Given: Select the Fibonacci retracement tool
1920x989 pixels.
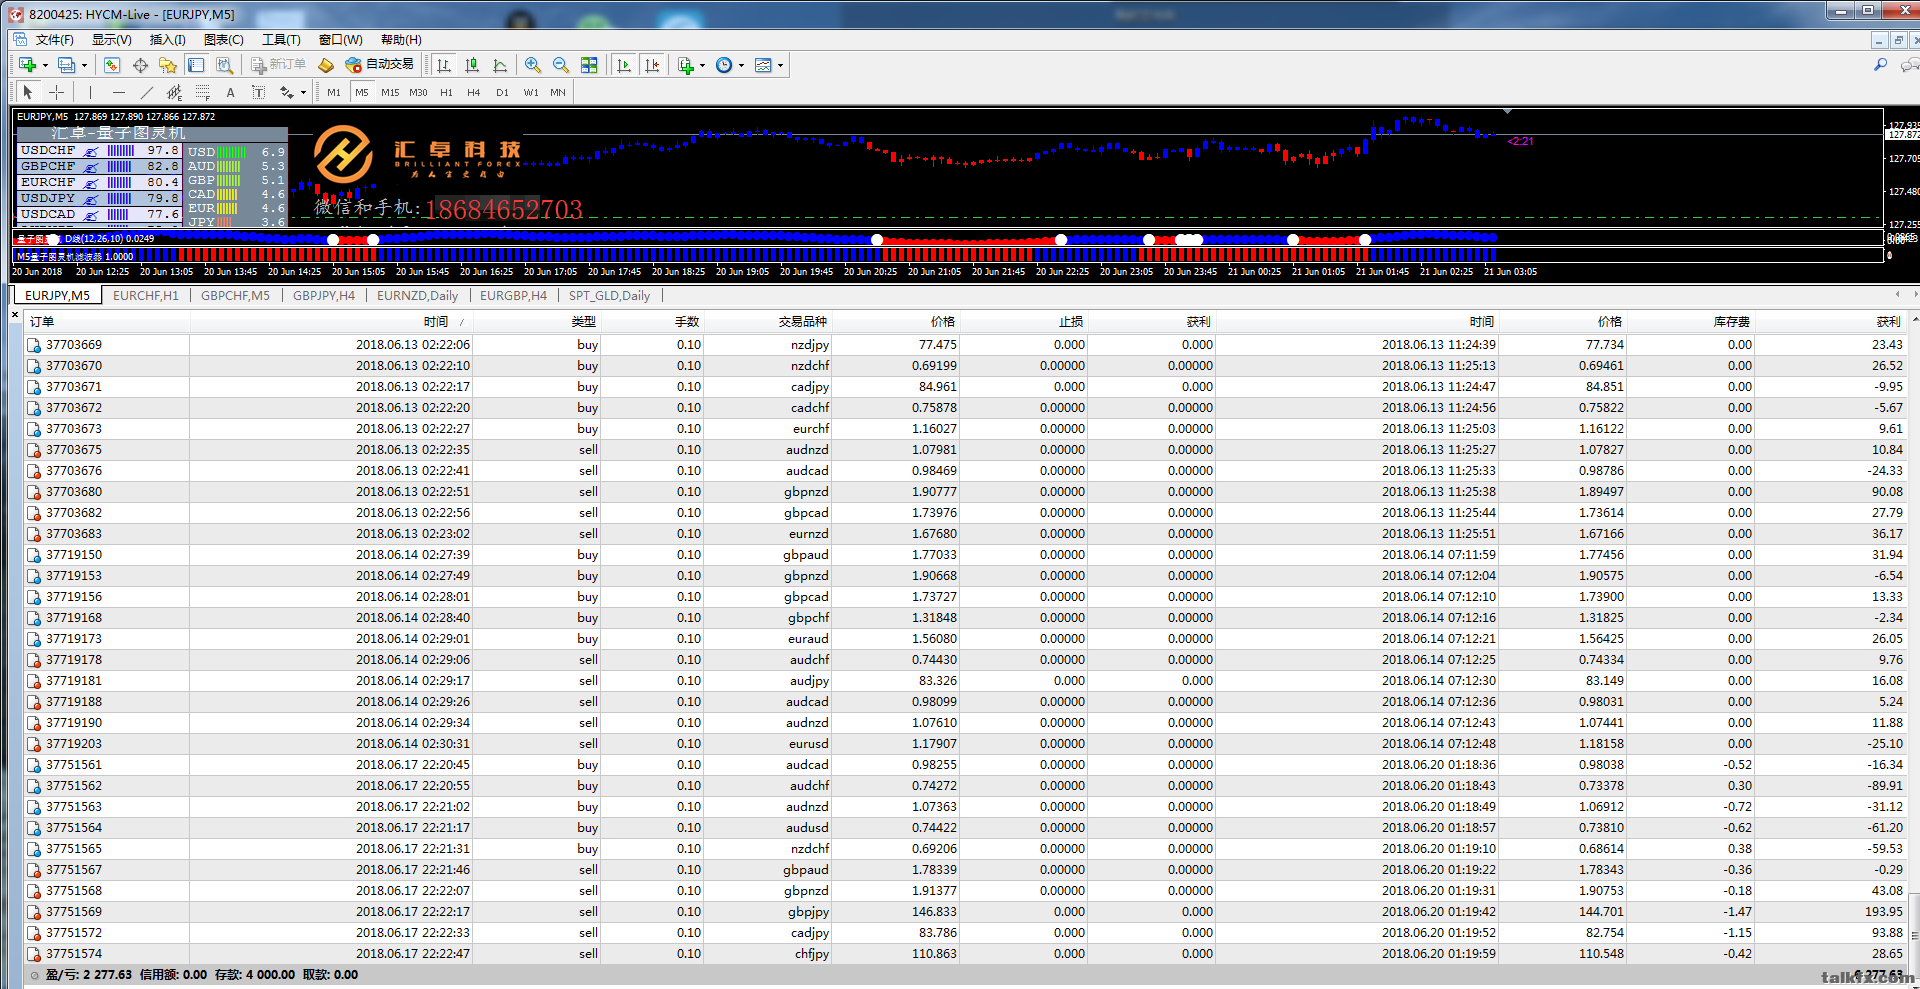Looking at the screenshot, I should click(x=202, y=92).
